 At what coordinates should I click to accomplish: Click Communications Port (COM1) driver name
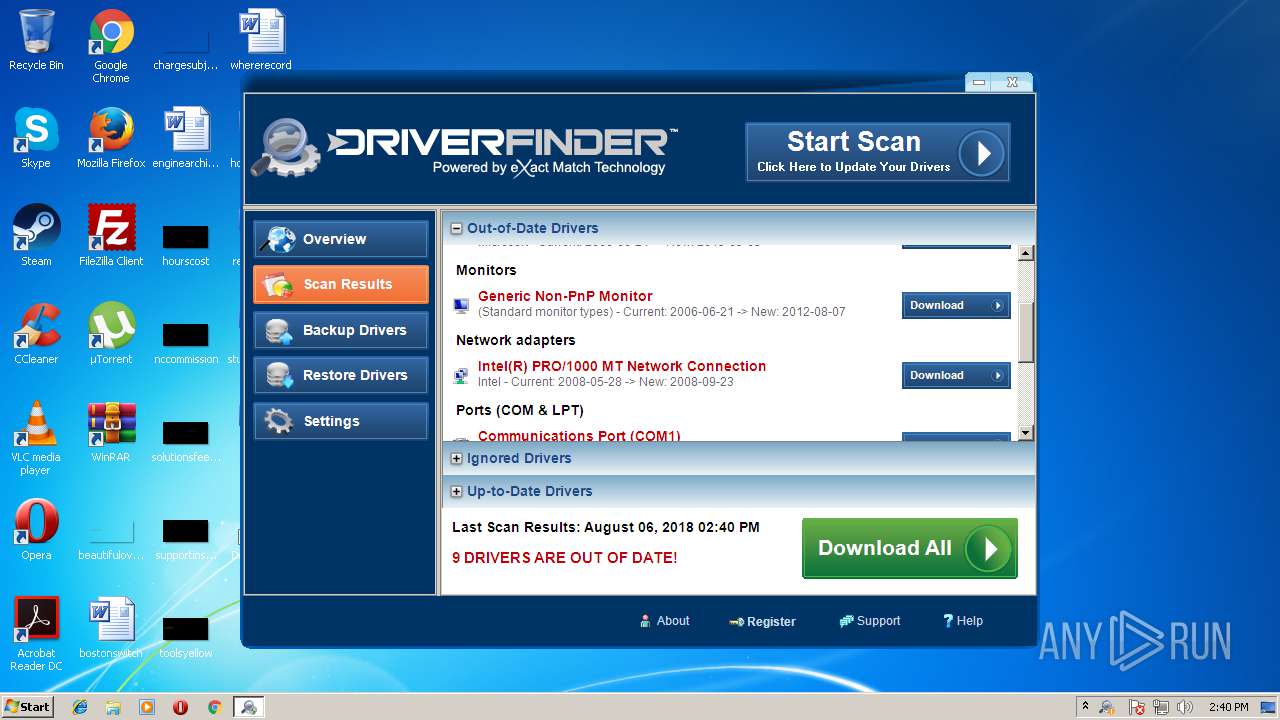[579, 435]
